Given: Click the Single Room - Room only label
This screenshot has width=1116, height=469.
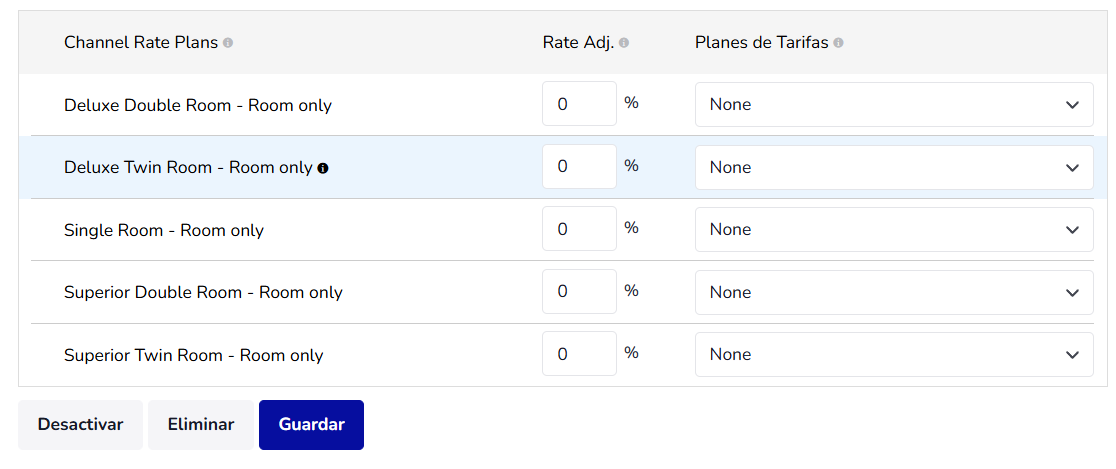Looking at the screenshot, I should (x=164, y=230).
